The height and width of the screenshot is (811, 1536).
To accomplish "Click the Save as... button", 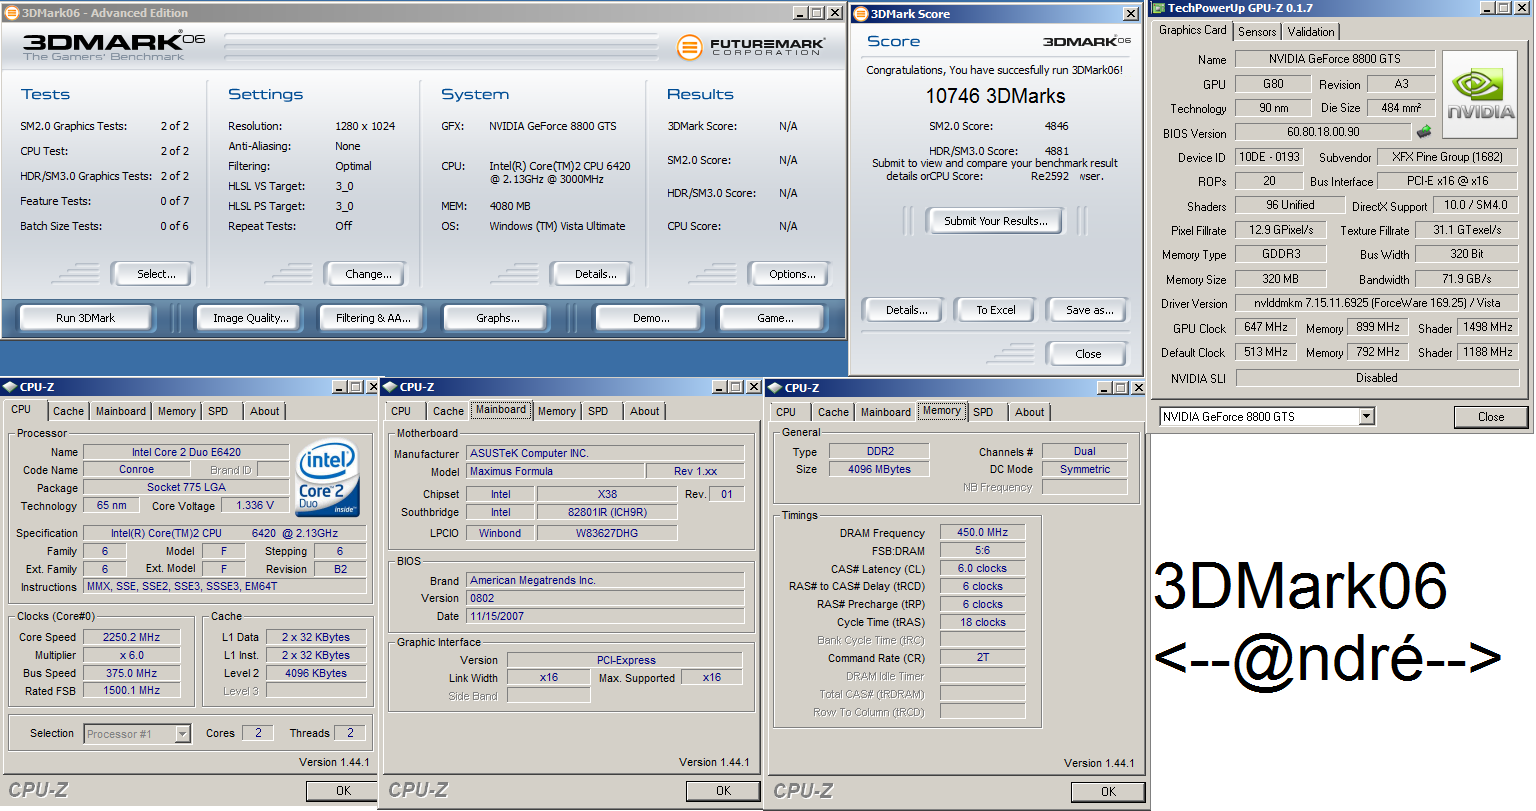I will [1089, 310].
